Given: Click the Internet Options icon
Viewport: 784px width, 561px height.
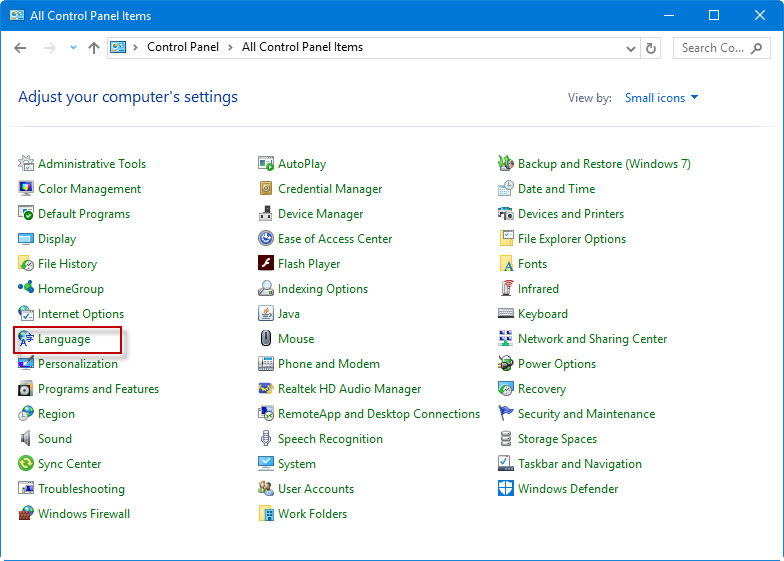Looking at the screenshot, I should [x=26, y=314].
